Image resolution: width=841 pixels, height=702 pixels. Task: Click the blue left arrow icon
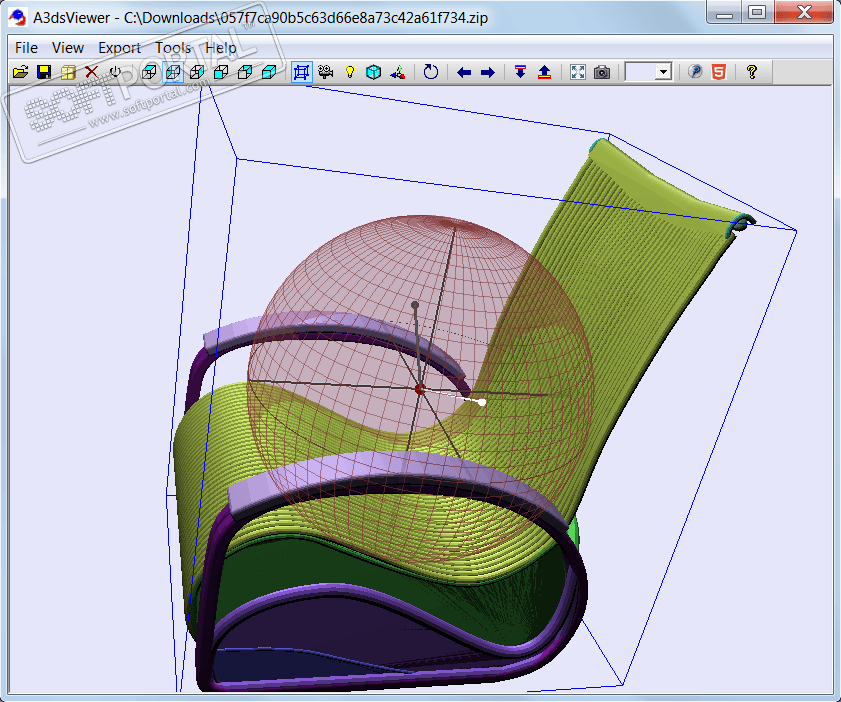pos(464,72)
